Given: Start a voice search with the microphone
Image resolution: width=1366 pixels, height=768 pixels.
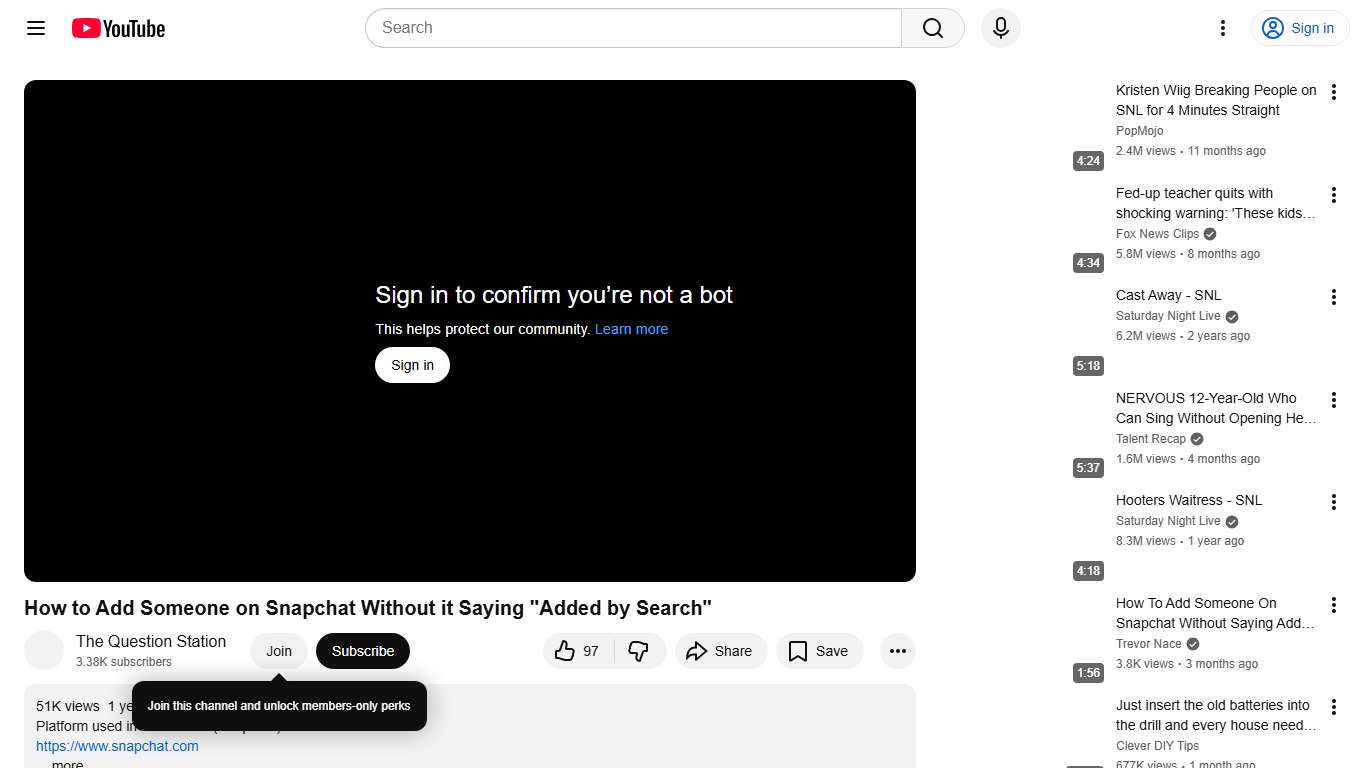Looking at the screenshot, I should [1000, 28].
